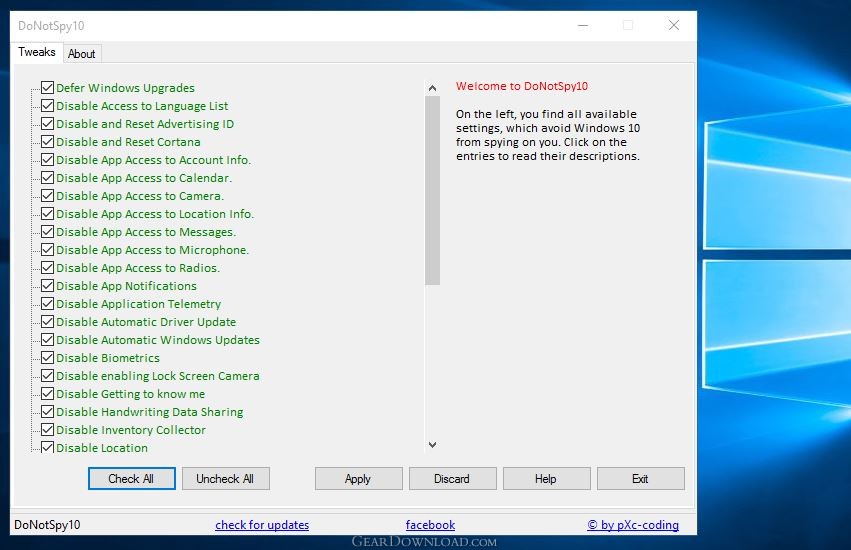Toggle Disable enabling Lock Screen Camera checkbox
This screenshot has height=550, width=851.
click(48, 375)
